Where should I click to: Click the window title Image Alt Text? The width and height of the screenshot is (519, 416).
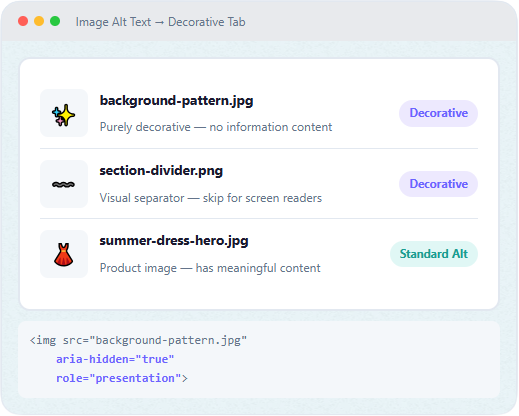(x=113, y=22)
